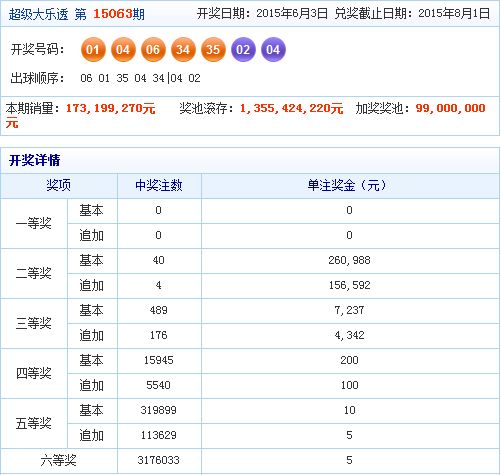Select the orange ball numbered 35
The width and height of the screenshot is (501, 475).
click(x=213, y=50)
